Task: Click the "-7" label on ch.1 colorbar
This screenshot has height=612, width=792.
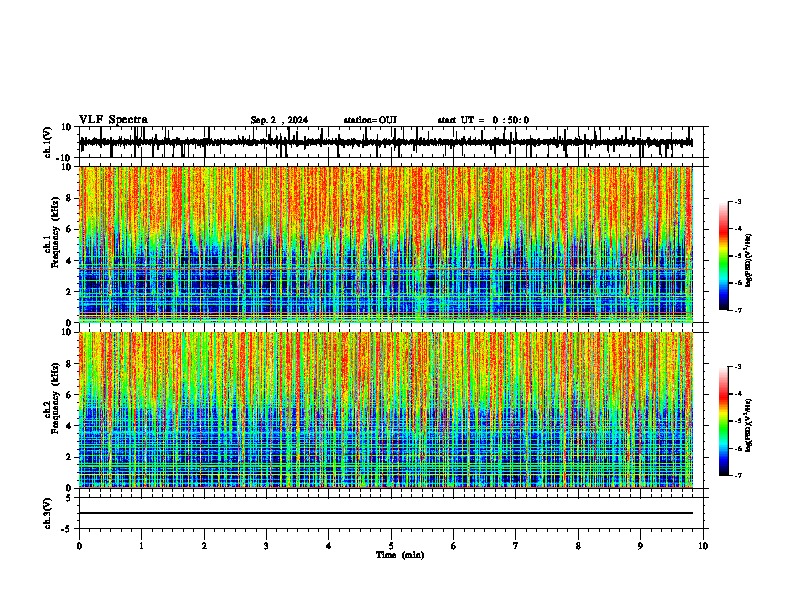Action: tap(738, 310)
